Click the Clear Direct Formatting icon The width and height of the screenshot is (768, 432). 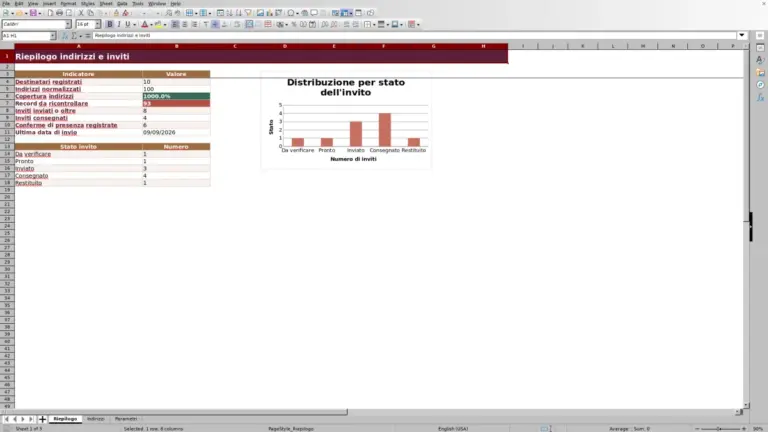click(126, 13)
